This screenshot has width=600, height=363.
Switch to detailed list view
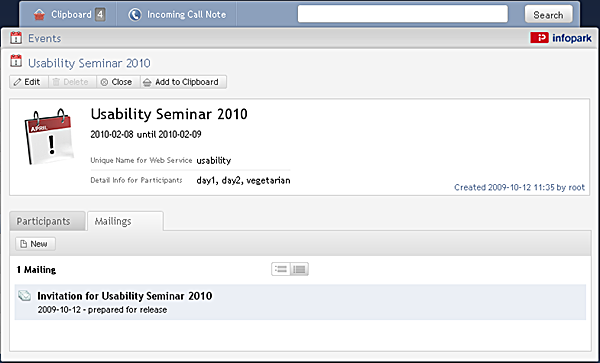(299, 269)
